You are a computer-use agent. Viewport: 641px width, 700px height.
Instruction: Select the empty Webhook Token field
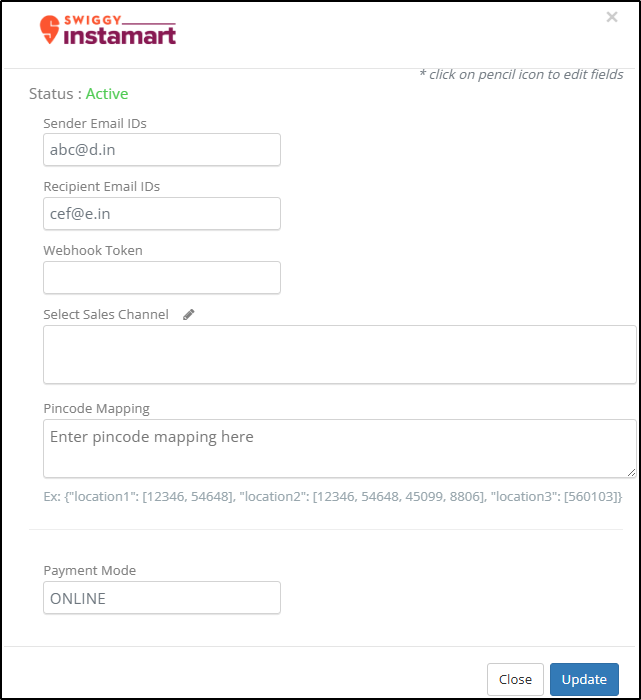point(161,278)
